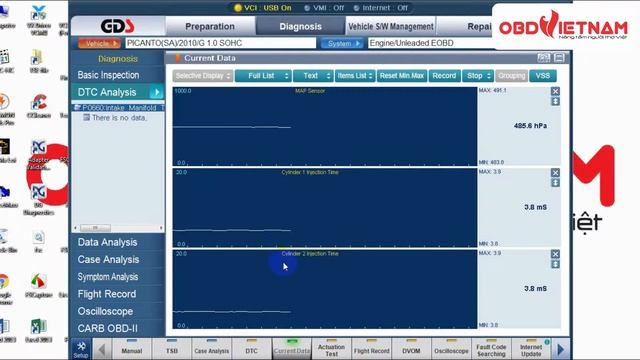Open the Full List dropdown
This screenshot has width=640, height=360.
[x=263, y=76]
